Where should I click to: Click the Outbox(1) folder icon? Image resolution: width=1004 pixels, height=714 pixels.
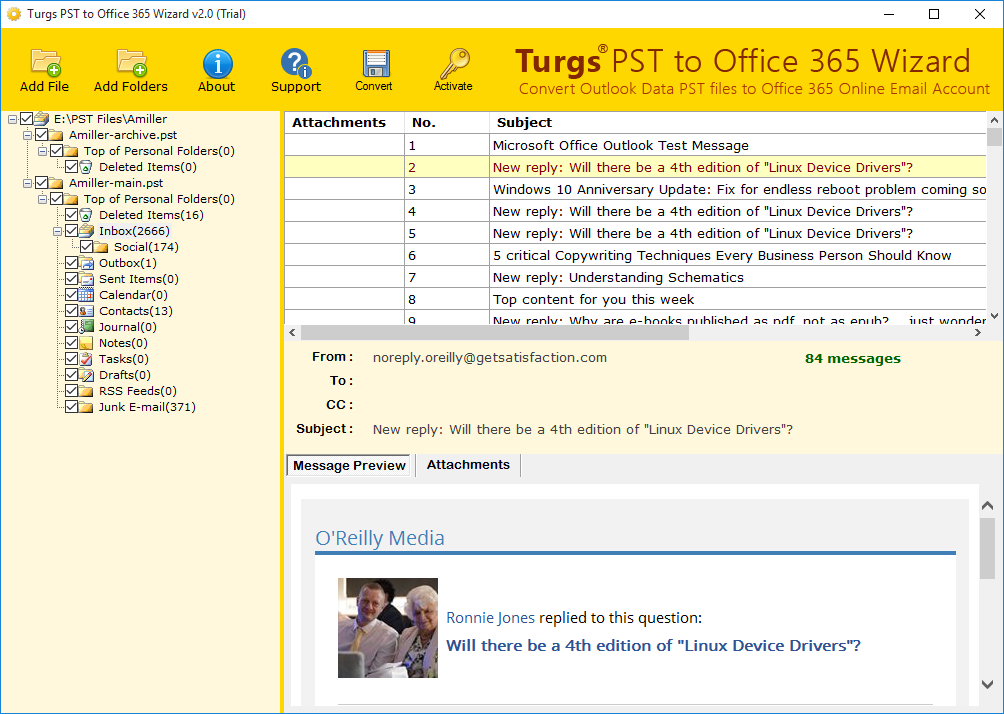[87, 263]
